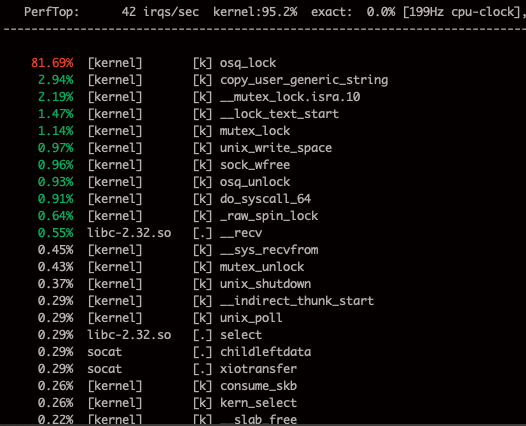Click the [k] marker beside mutex_lock

pyautogui.click(x=203, y=131)
